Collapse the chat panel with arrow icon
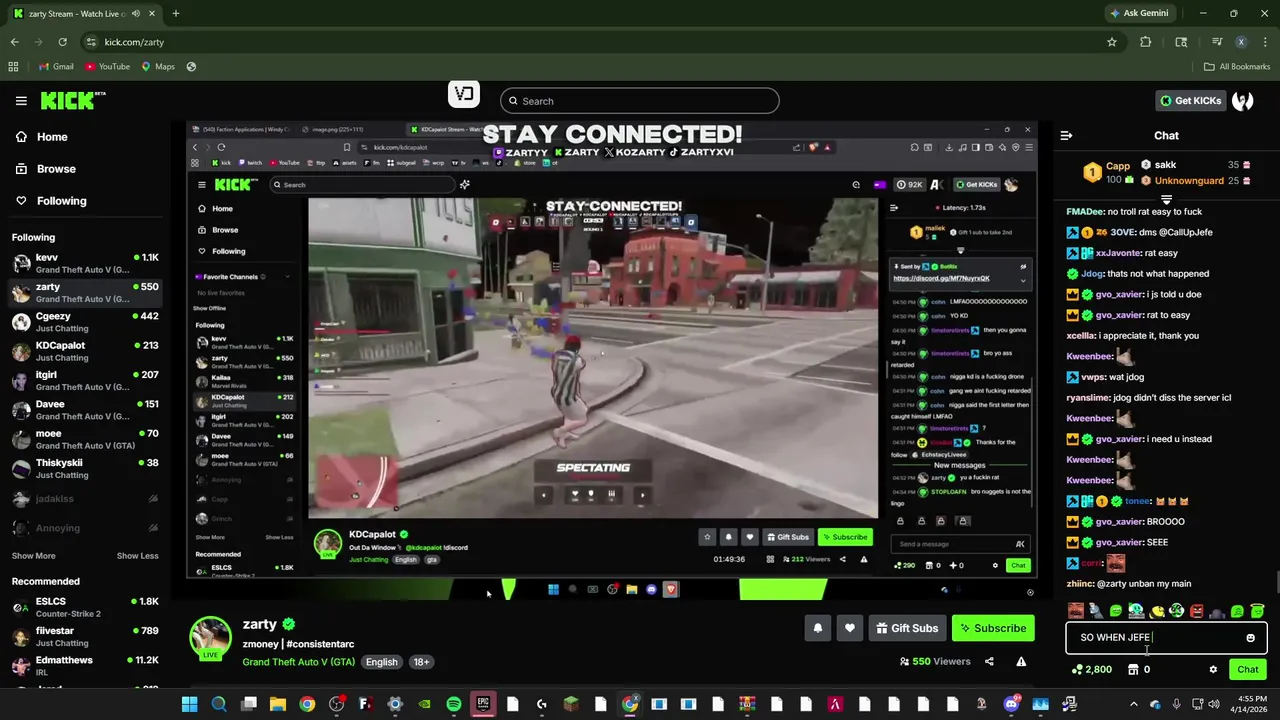The image size is (1280, 720). coord(1066,135)
